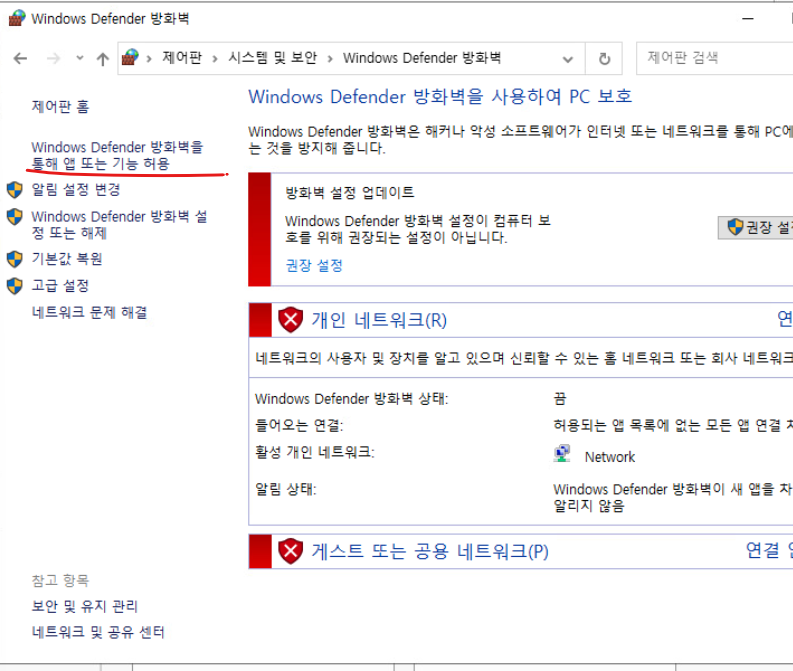793x671 pixels.
Task: Expand the chevron after 시스템 및 보안 breadcrumb
Action: [330, 59]
